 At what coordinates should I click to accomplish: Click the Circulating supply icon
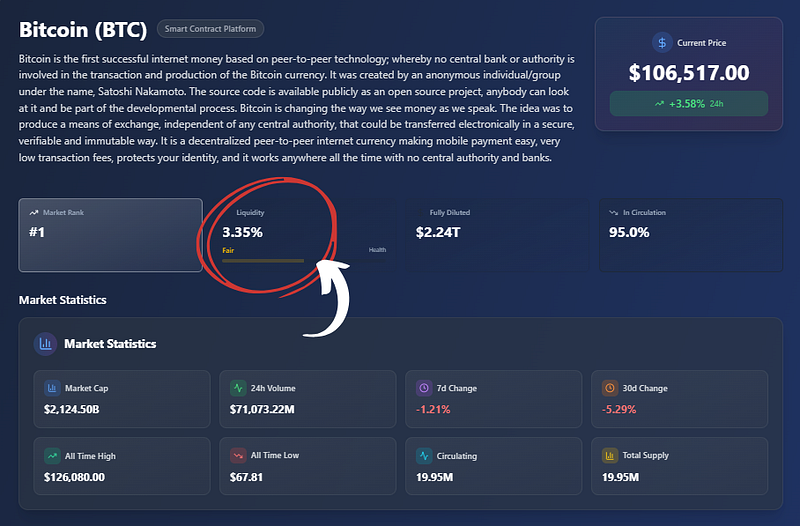[424, 456]
